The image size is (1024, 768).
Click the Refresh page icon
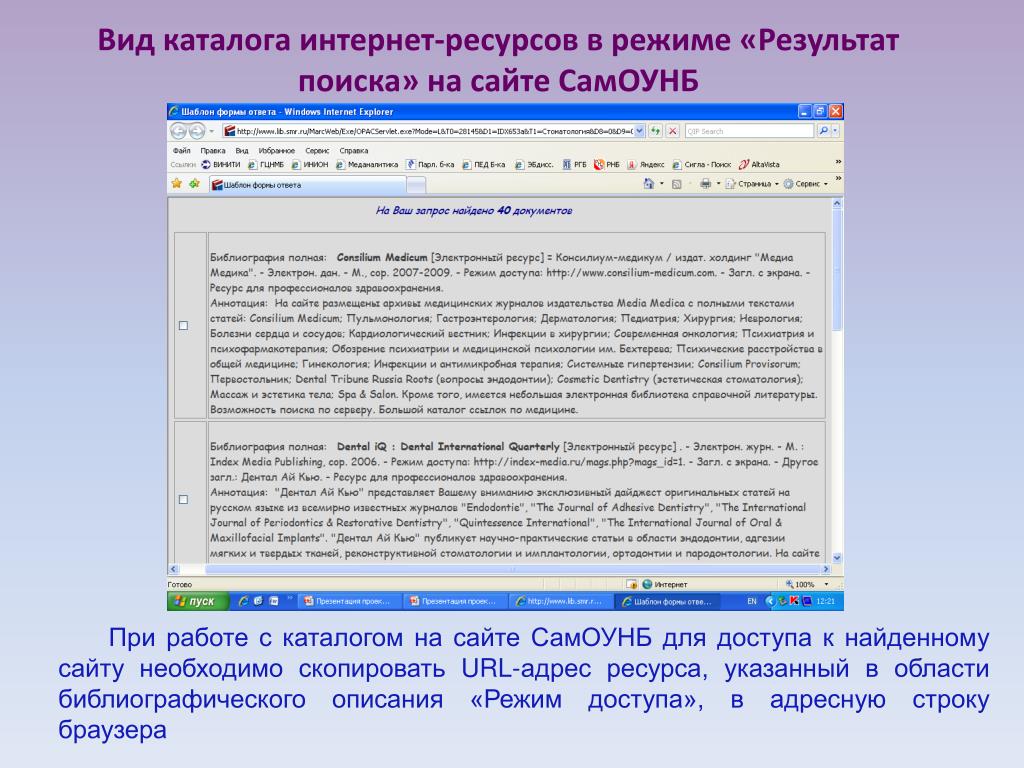click(655, 131)
